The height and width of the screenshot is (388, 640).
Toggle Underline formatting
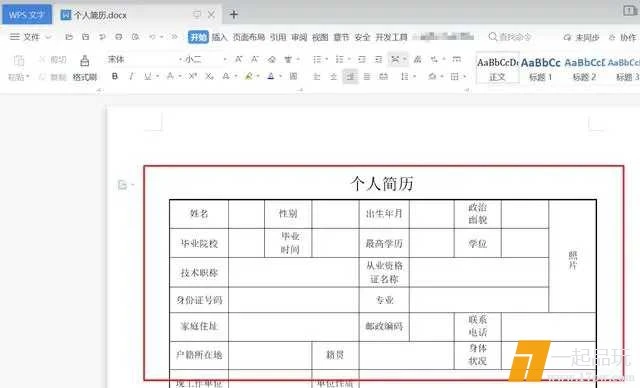(x=148, y=76)
